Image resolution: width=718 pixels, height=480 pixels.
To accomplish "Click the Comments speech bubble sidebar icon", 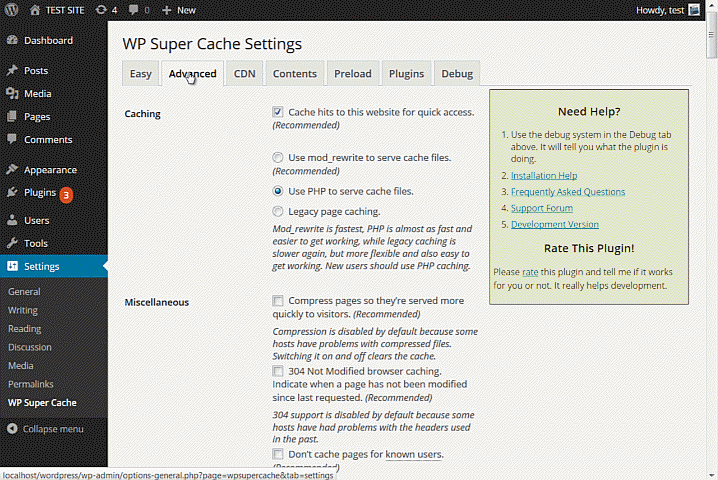I will [x=12, y=139].
